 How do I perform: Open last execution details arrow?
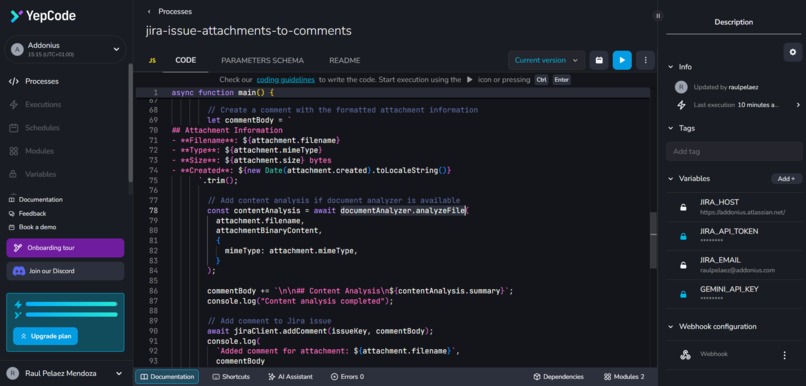point(798,105)
